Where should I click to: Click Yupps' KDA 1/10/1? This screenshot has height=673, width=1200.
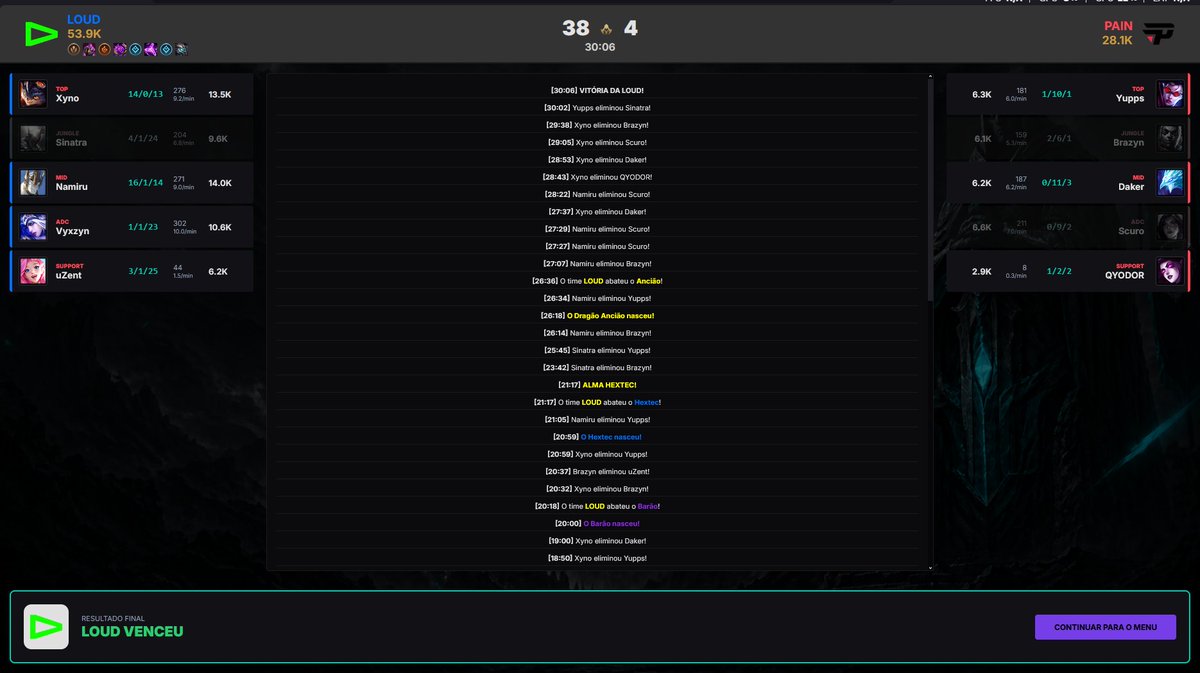(1056, 94)
